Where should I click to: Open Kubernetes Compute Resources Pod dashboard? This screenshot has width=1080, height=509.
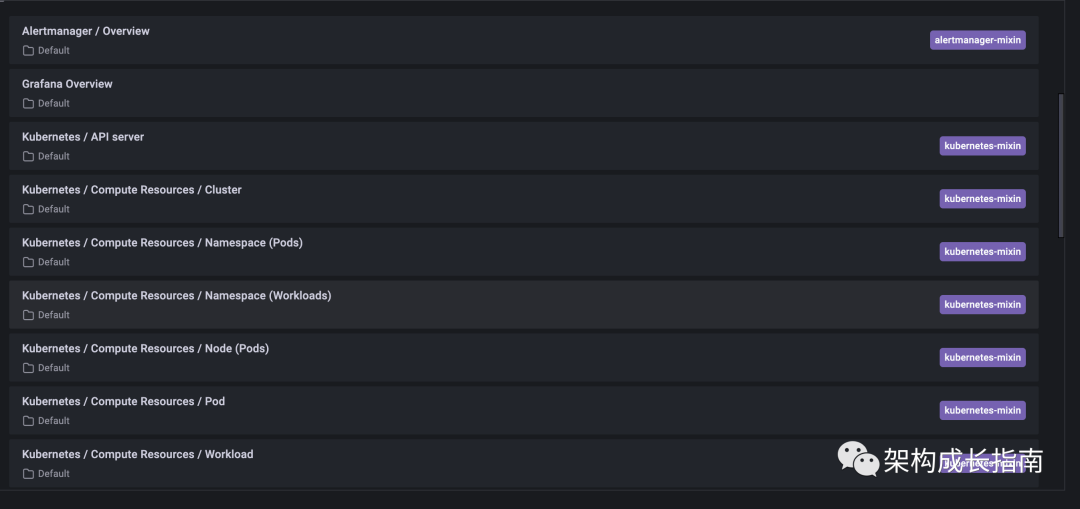123,402
